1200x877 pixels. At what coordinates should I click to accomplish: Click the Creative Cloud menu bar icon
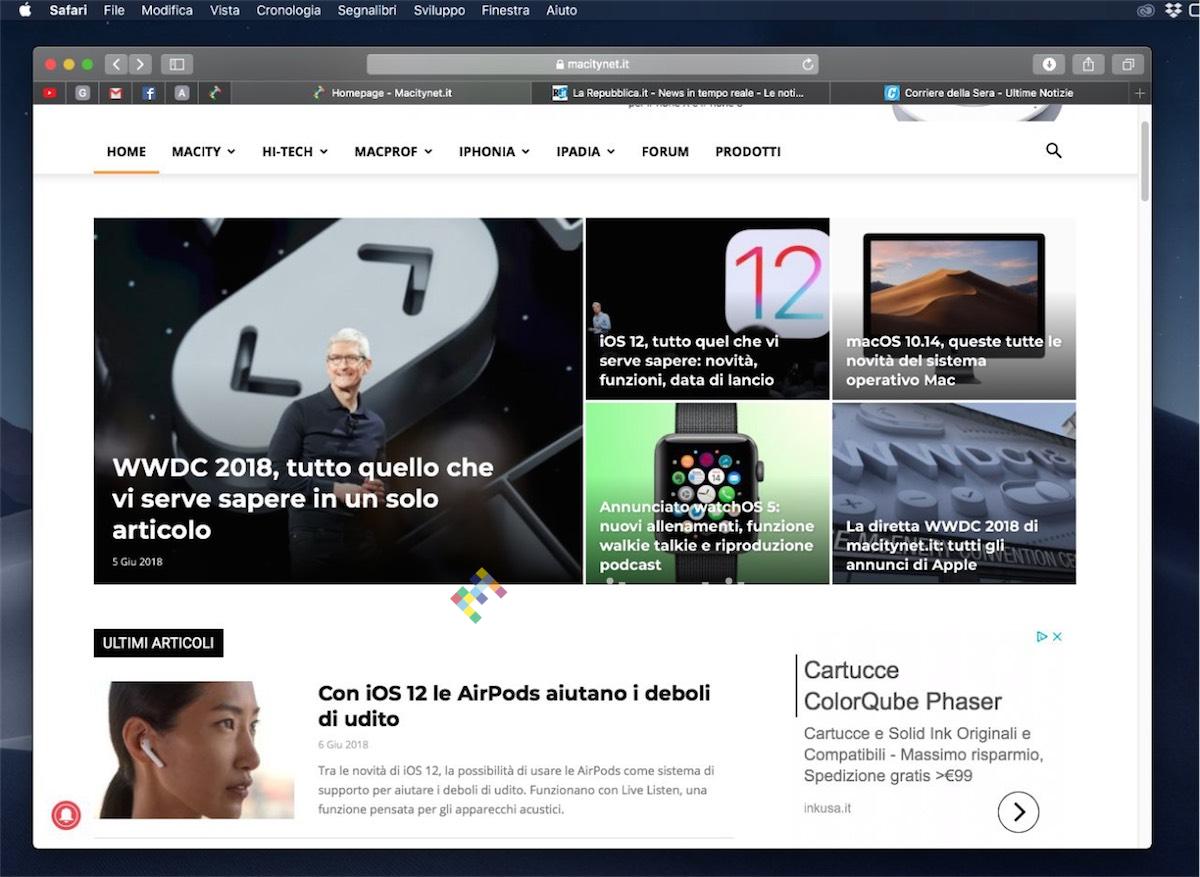coord(1146,10)
